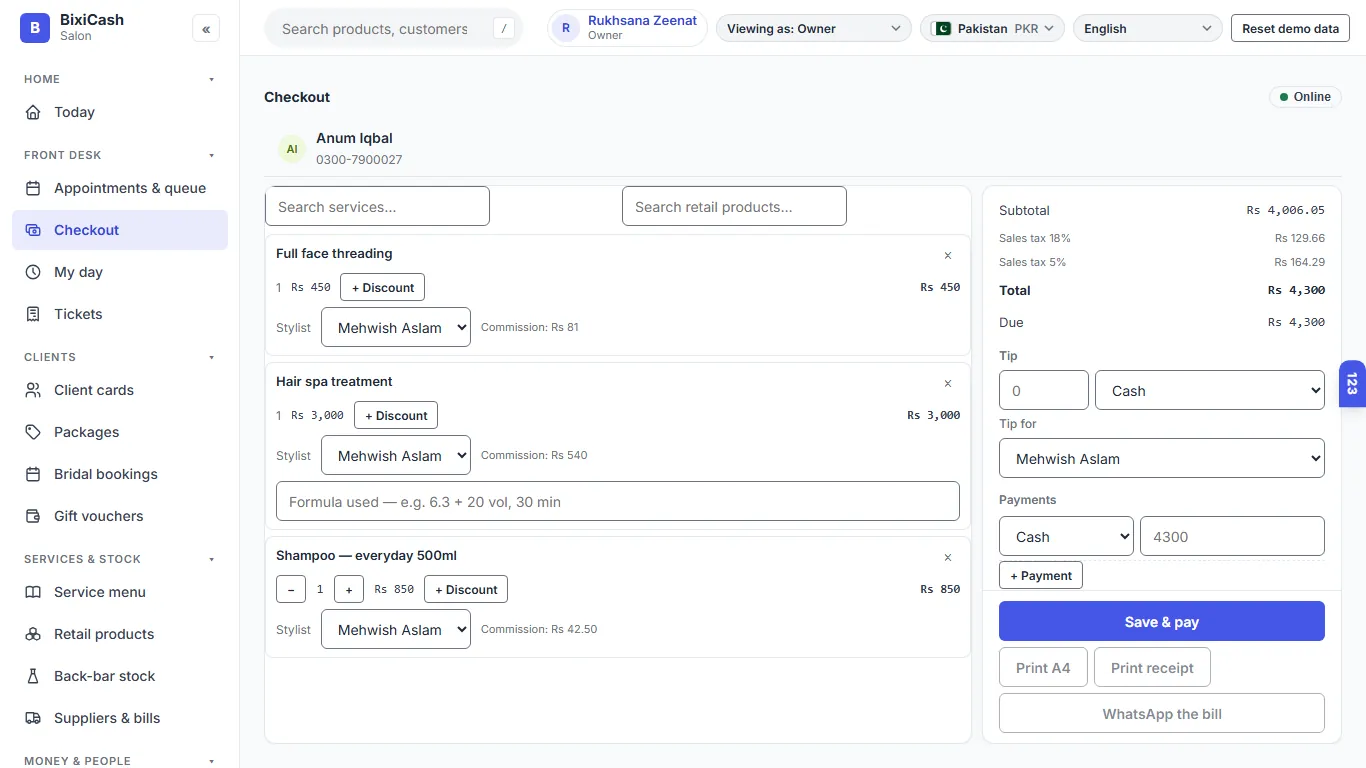Click Reset demo data button

click(1290, 29)
